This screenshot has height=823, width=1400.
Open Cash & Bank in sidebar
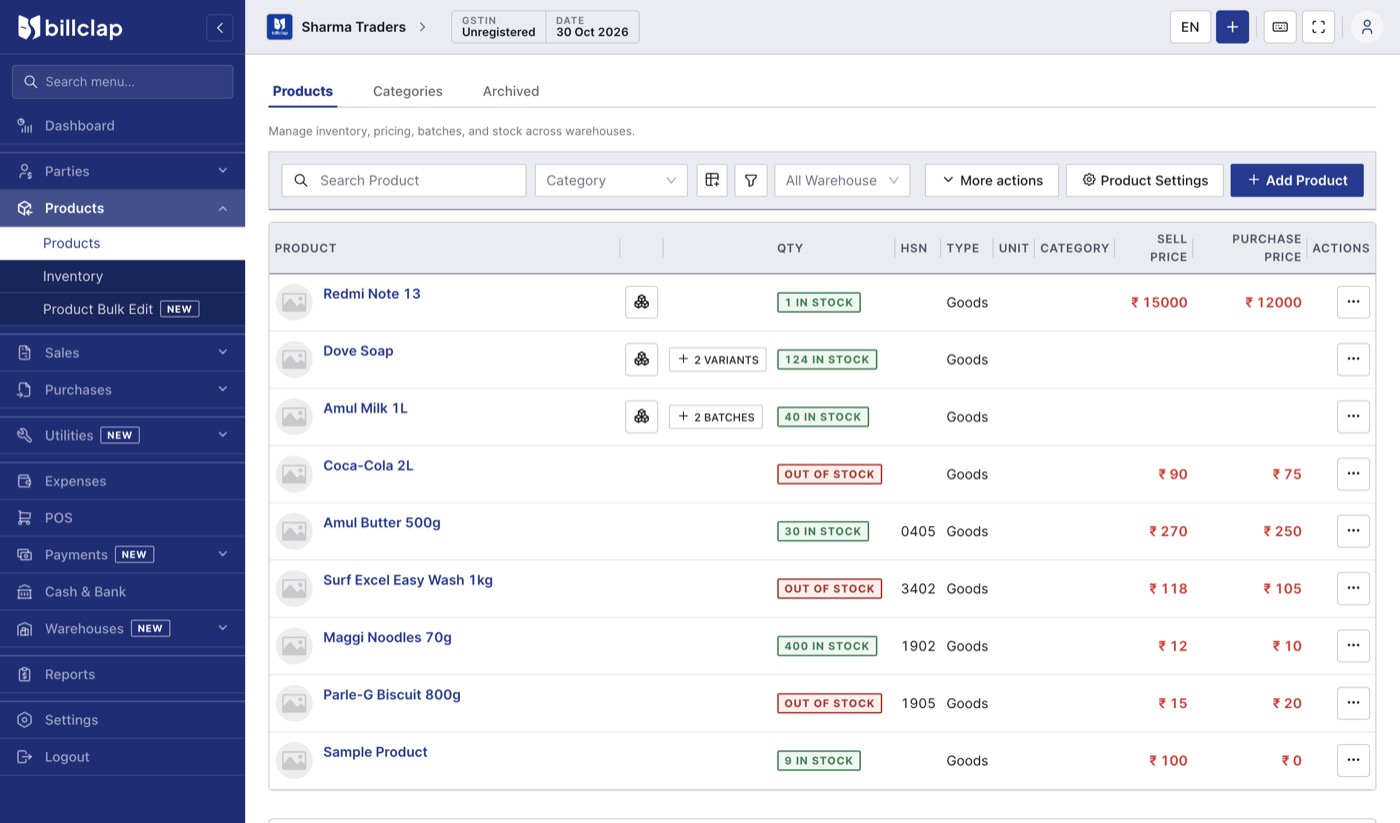click(x=122, y=591)
